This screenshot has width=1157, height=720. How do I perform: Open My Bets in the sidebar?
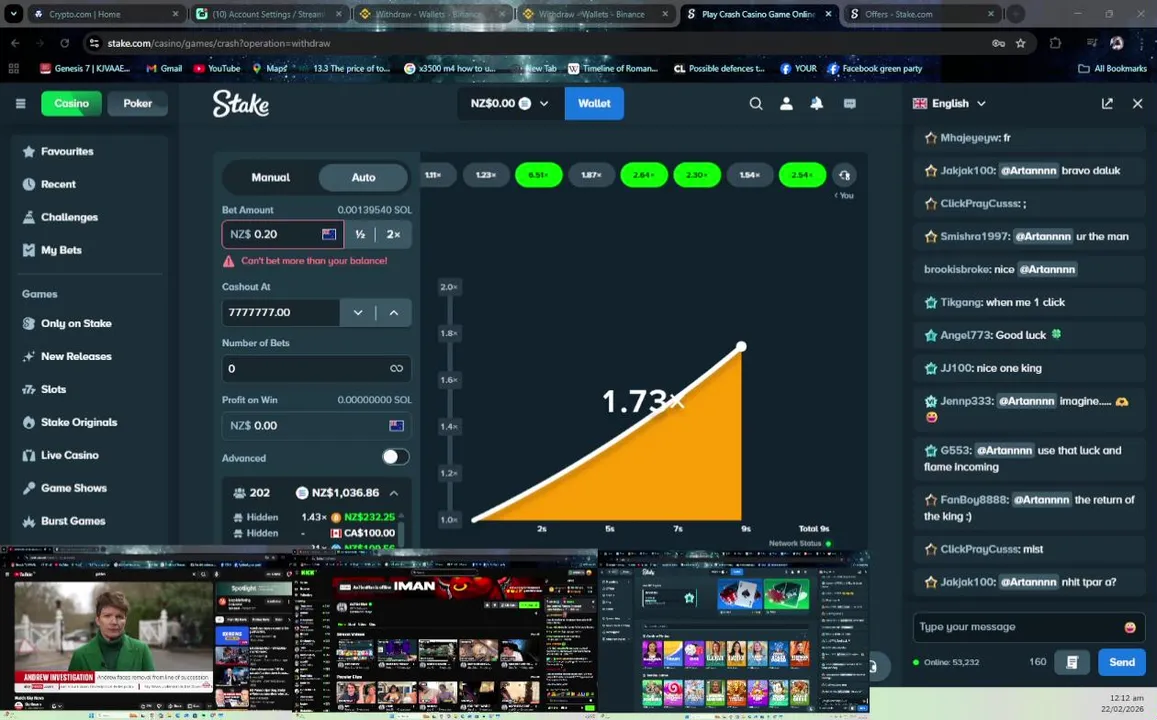[61, 250]
